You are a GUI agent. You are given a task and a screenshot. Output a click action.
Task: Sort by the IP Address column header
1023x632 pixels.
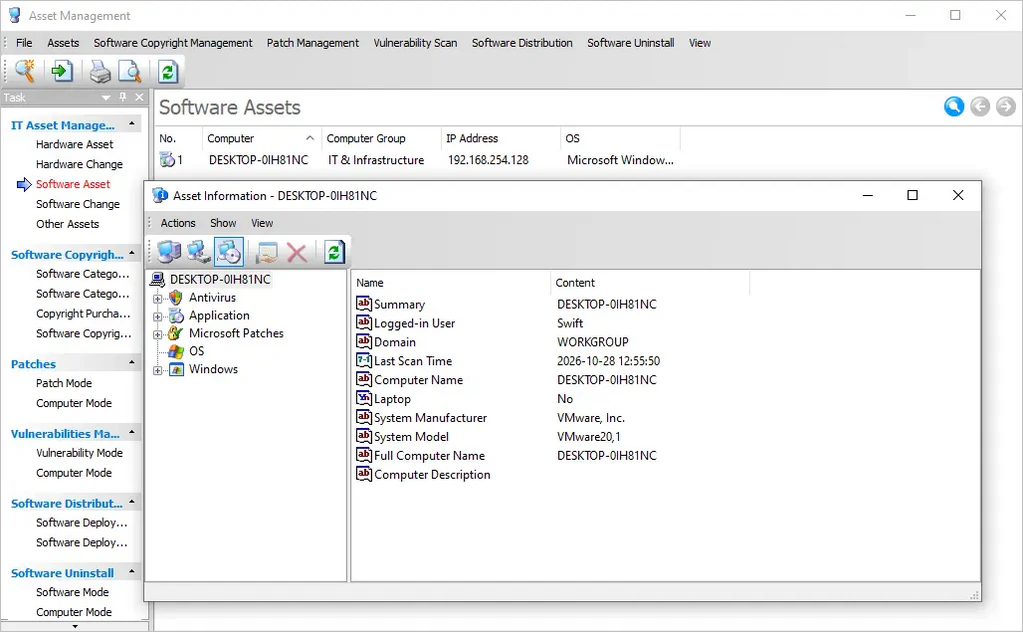(500, 138)
